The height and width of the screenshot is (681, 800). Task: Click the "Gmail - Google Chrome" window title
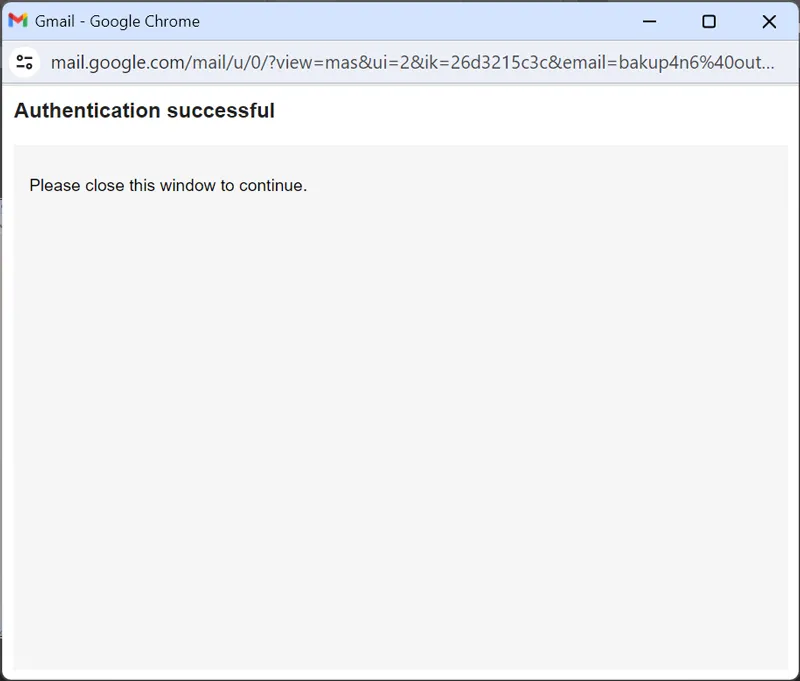(x=117, y=21)
